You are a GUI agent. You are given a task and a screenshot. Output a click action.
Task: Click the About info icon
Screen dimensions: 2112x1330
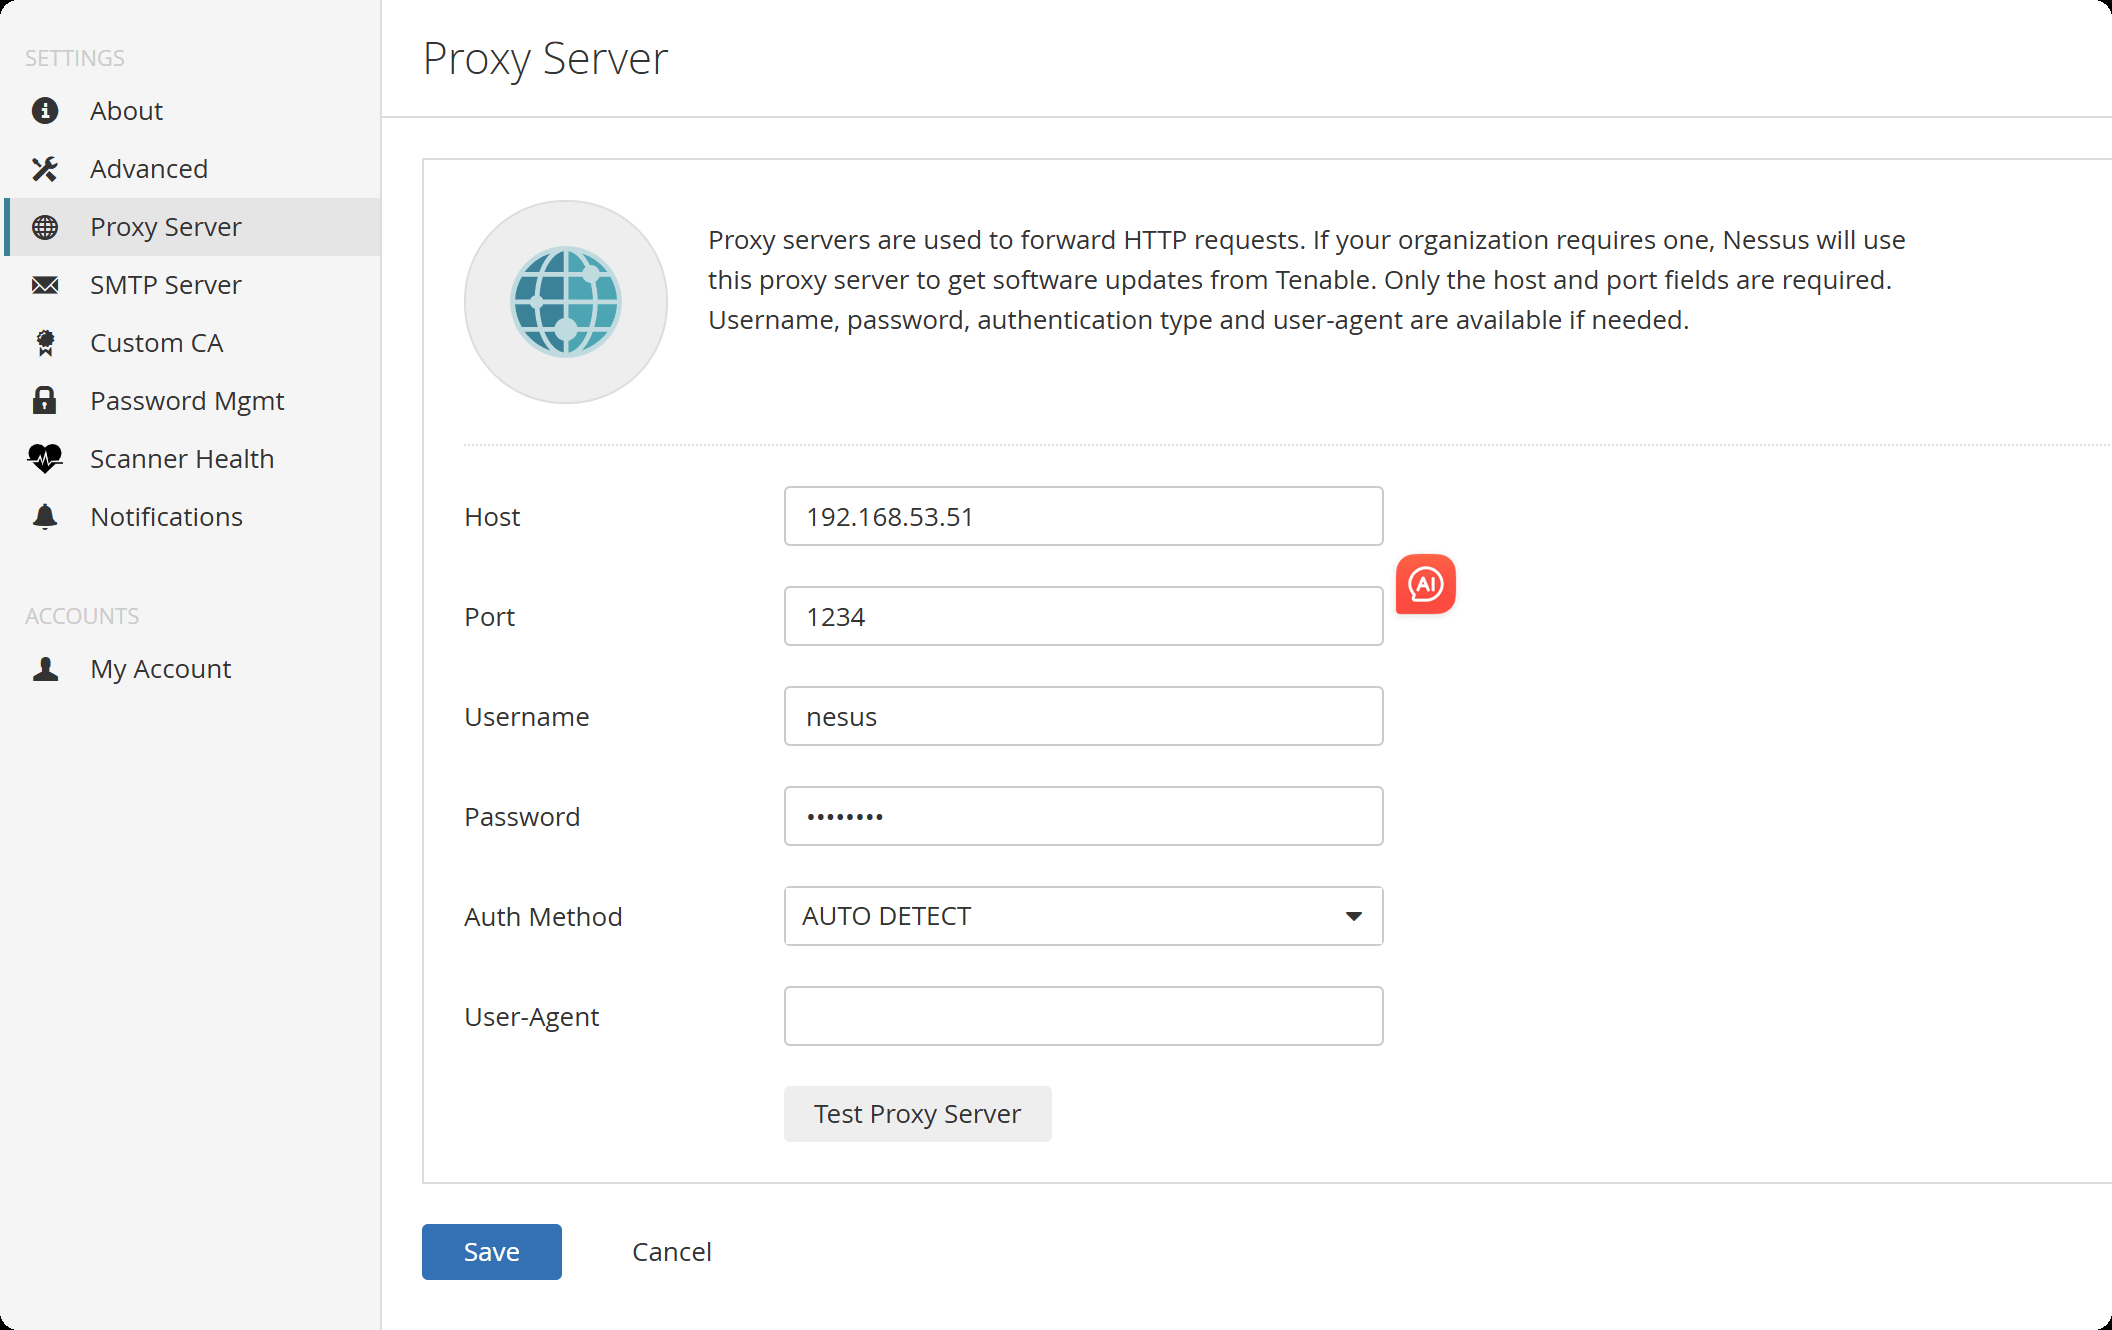(x=45, y=111)
